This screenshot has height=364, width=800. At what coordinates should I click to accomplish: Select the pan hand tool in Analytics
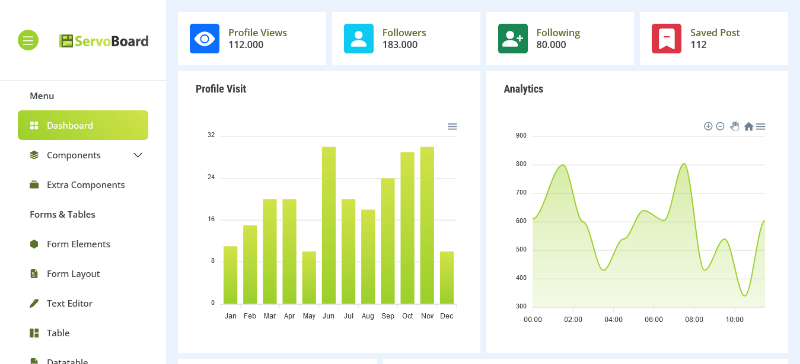coord(734,127)
